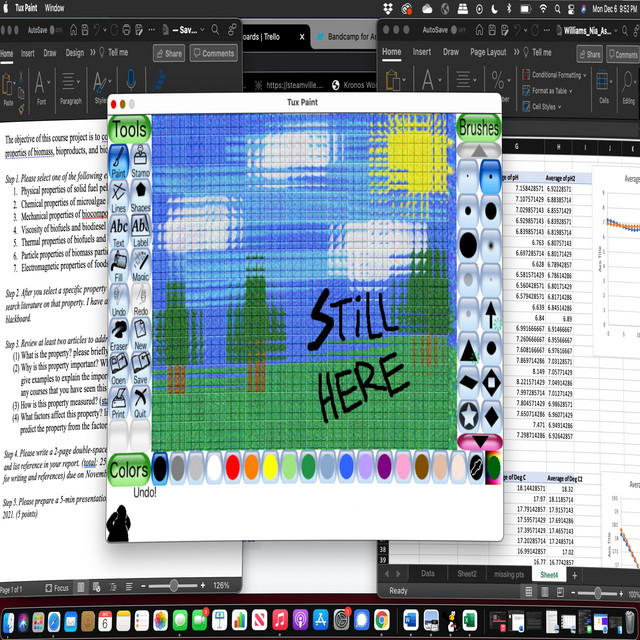This screenshot has height=640, width=640.
Task: Select the Eraser tool
Action: click(118, 334)
